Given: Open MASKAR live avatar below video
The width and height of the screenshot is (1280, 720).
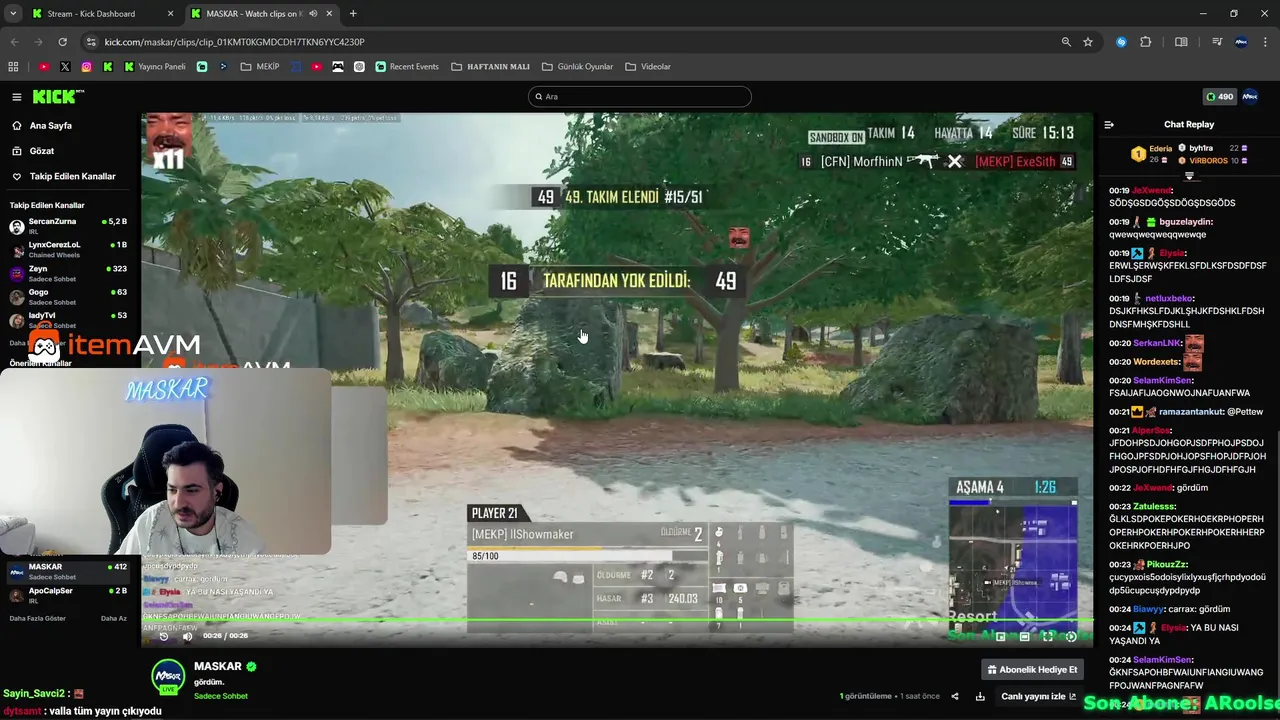Looking at the screenshot, I should tap(168, 677).
